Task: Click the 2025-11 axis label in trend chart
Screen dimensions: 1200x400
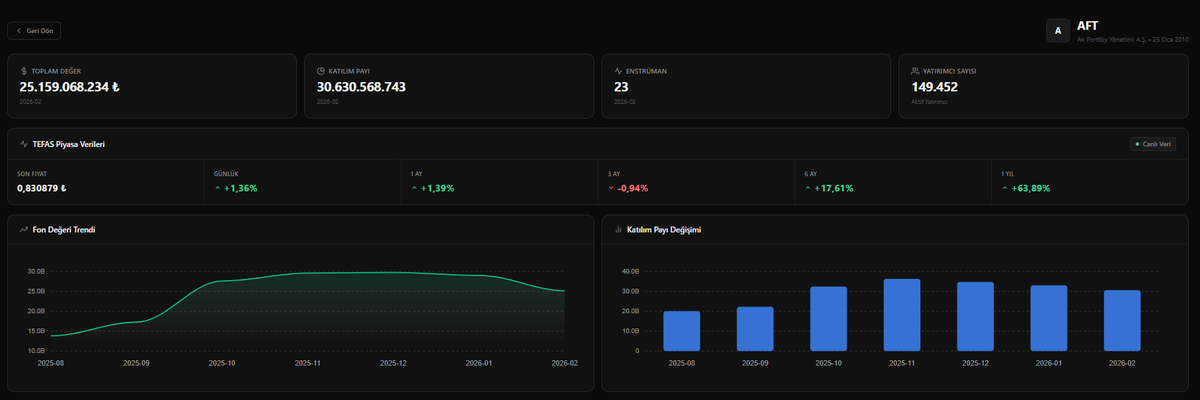Action: pyautogui.click(x=308, y=364)
